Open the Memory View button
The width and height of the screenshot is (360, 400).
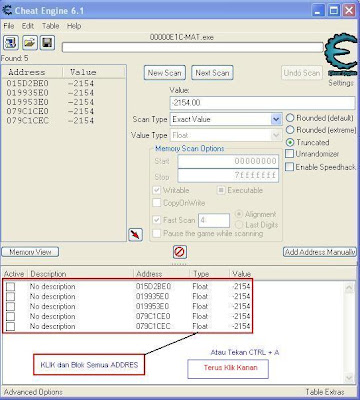(30, 252)
